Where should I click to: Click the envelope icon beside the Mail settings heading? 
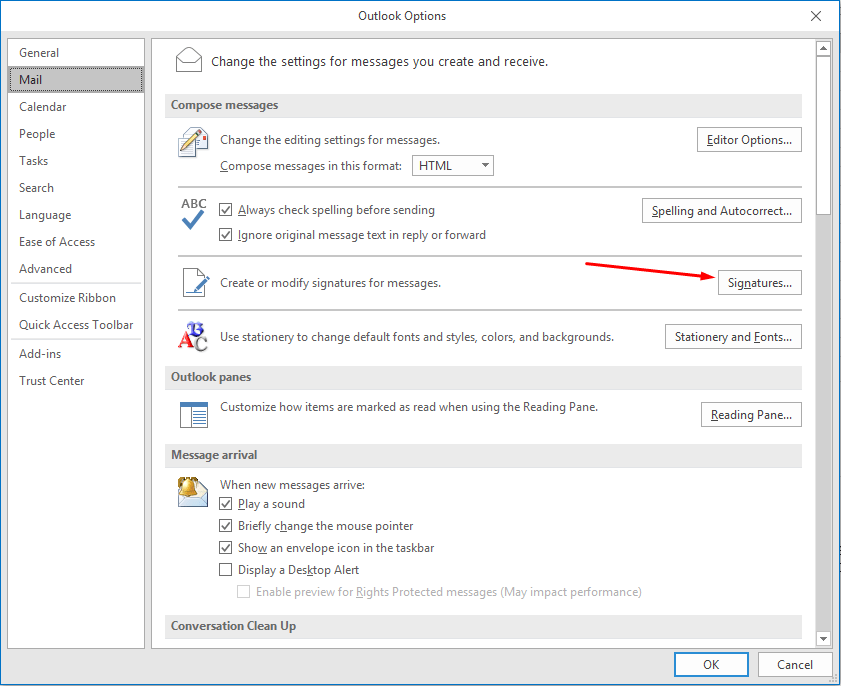[189, 60]
